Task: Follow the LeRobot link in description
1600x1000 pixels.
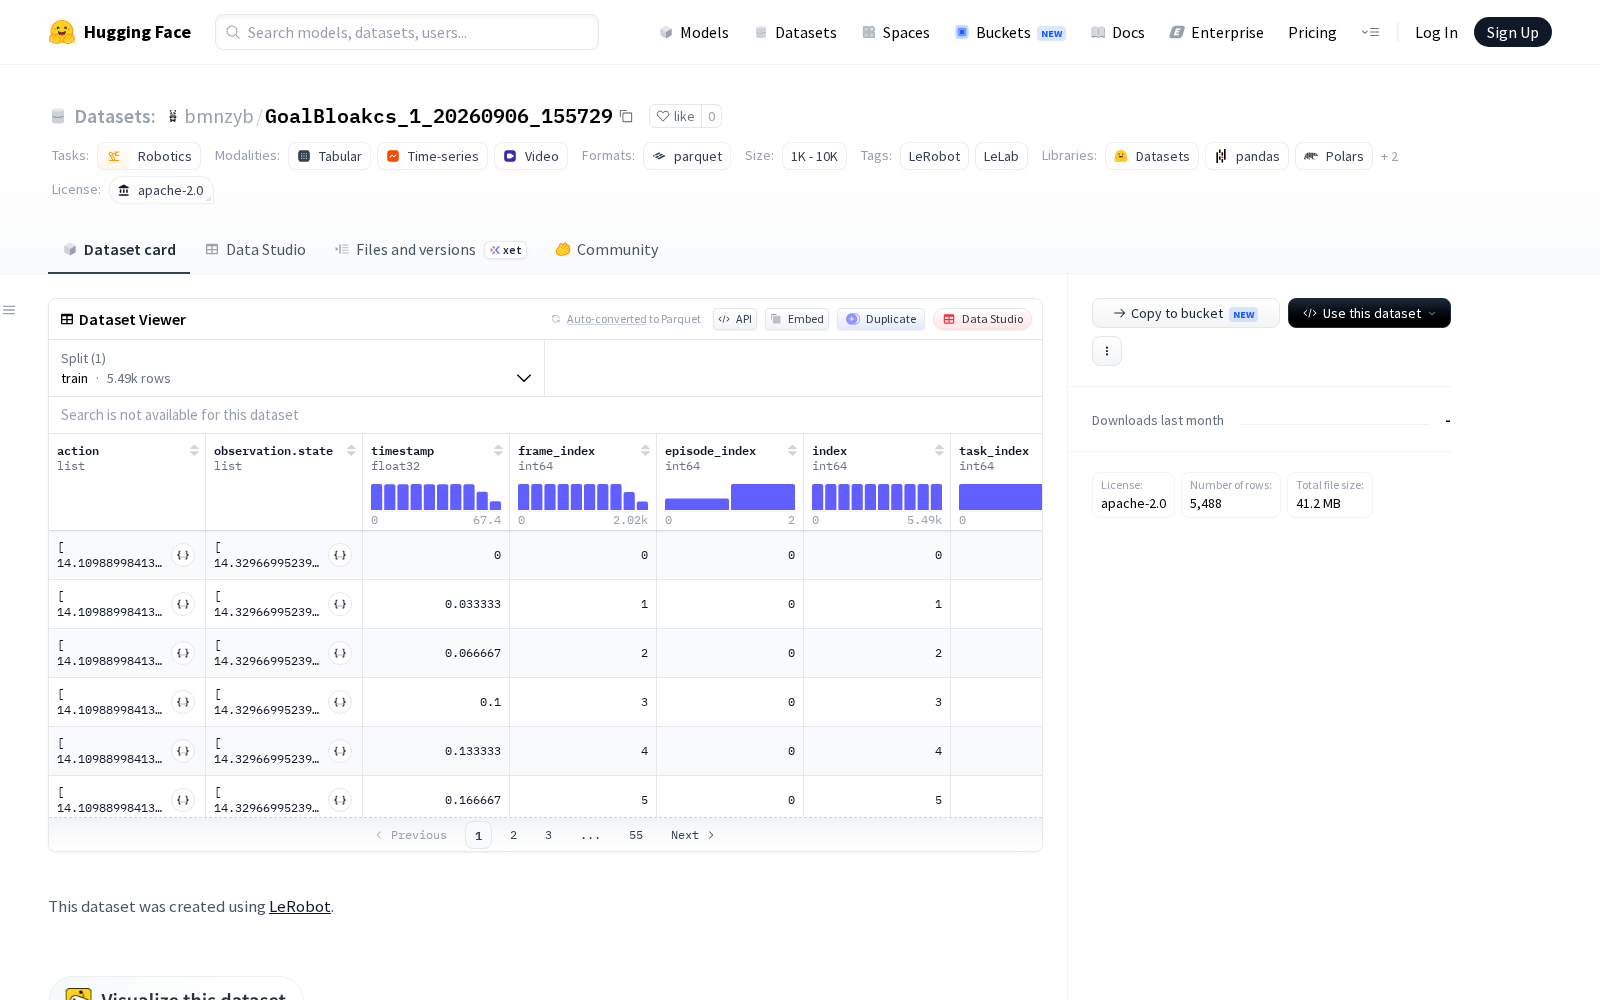Action: [300, 906]
